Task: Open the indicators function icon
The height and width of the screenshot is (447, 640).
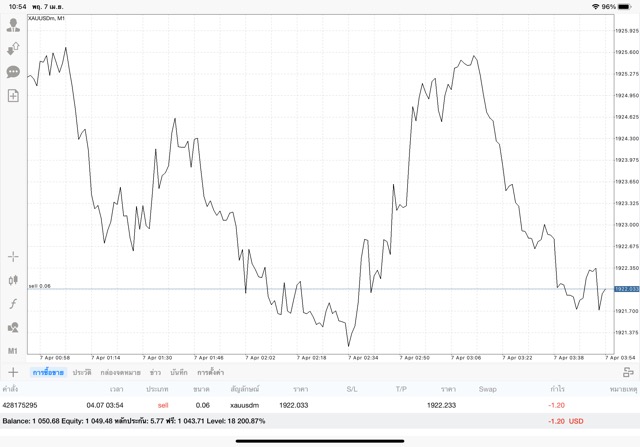Action: coord(13,304)
